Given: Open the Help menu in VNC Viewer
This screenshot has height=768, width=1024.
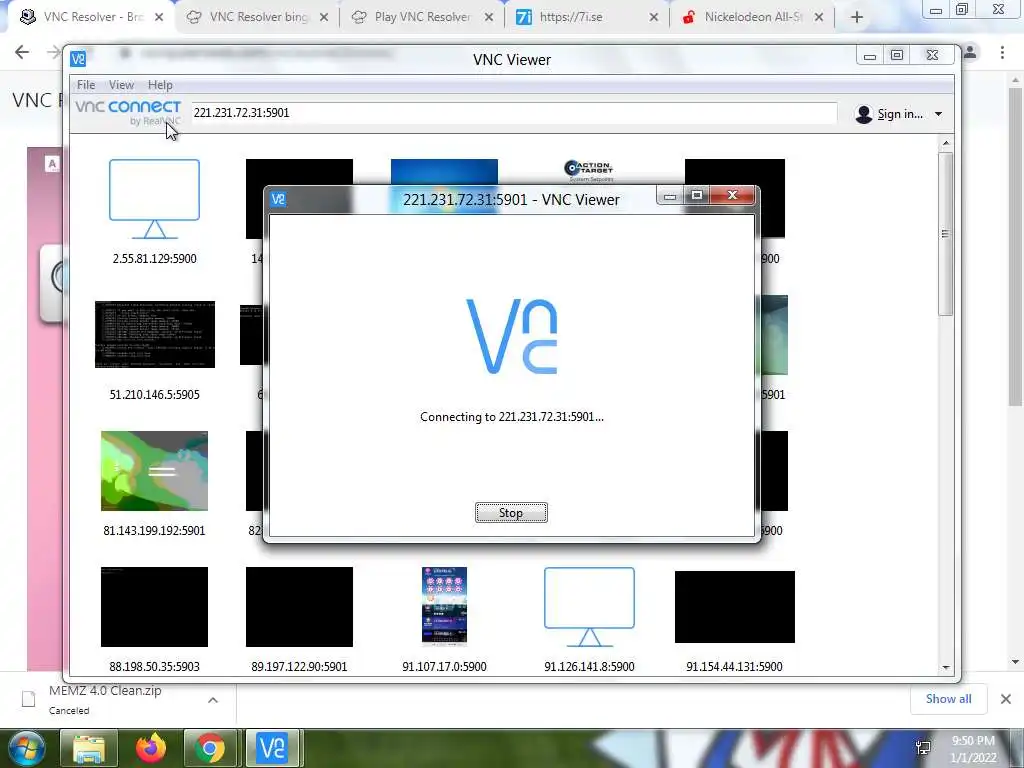Looking at the screenshot, I should [160, 85].
